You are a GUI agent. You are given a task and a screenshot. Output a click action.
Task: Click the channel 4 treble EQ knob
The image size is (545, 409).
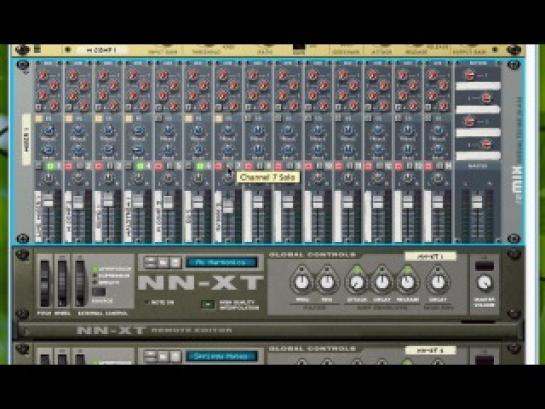coord(138,131)
